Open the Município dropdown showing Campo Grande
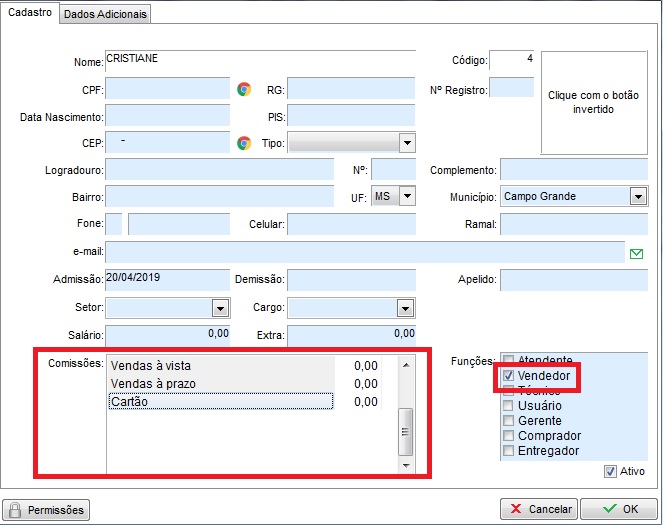Screen dimensions: 663x525 click(x=638, y=197)
